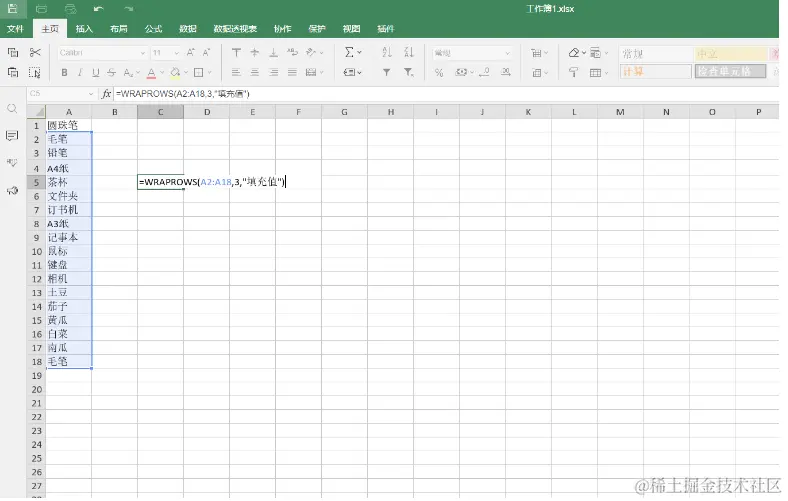
Task: Click the Paste icon in toolbar
Action: 13,72
